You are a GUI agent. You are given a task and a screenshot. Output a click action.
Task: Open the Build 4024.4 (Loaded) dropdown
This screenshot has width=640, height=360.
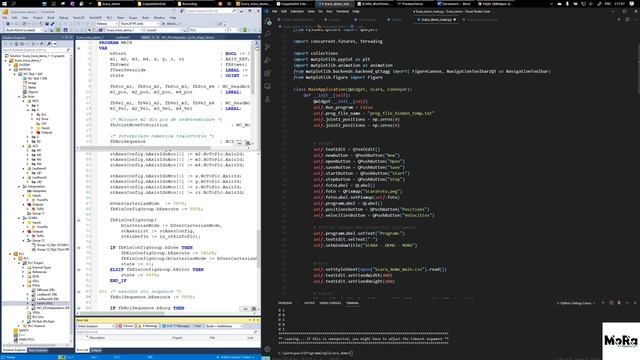pos(24,30)
